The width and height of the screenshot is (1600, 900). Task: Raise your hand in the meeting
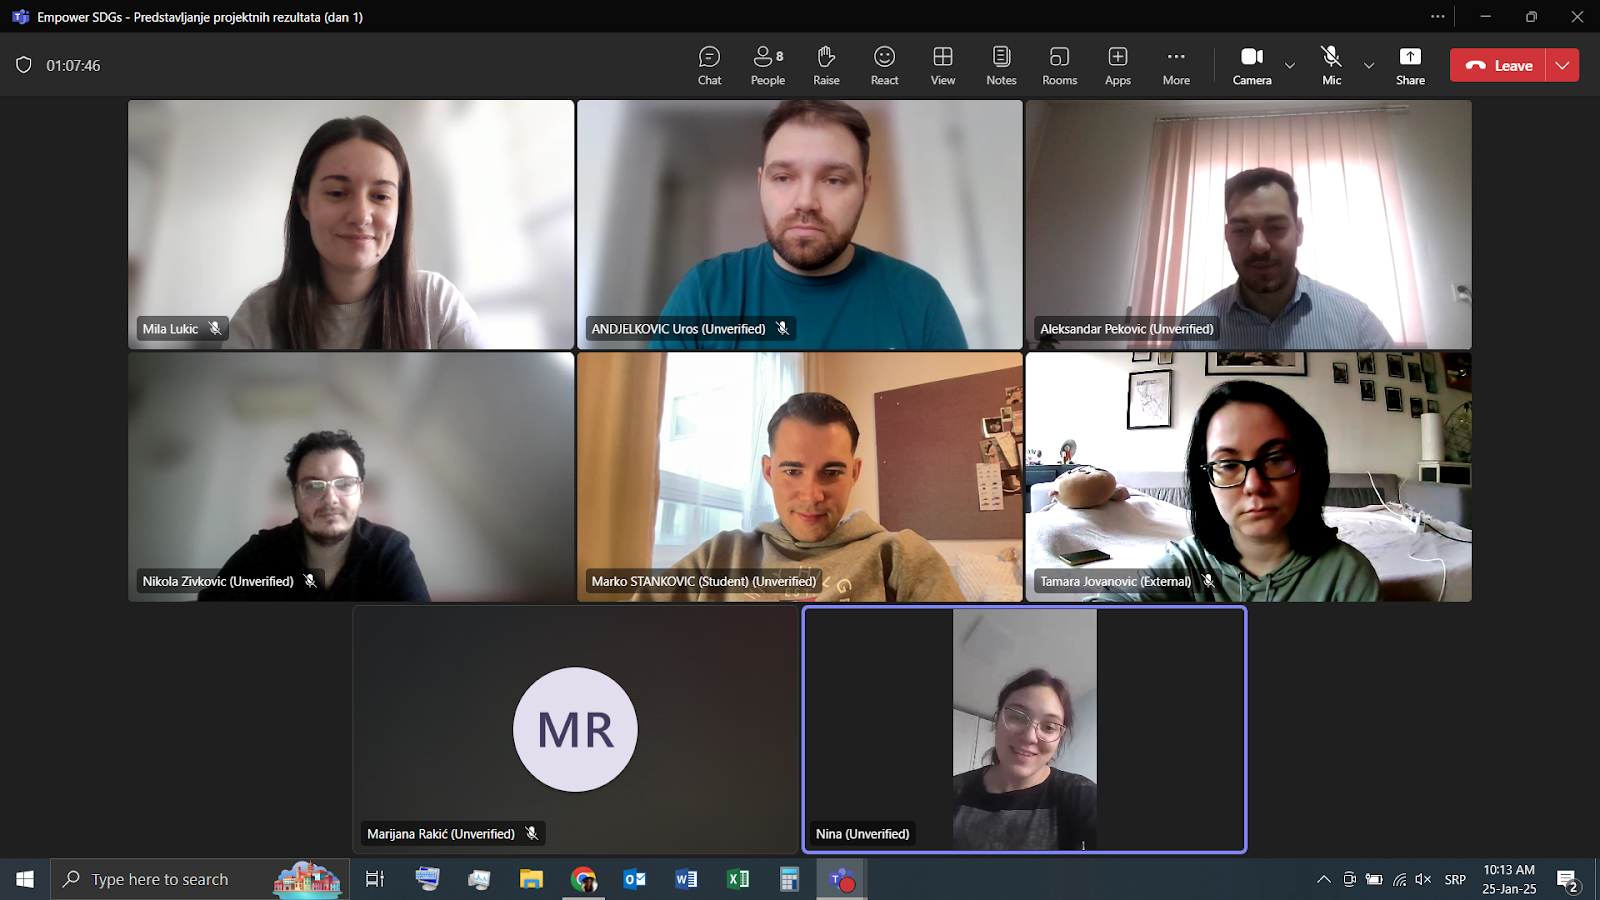point(826,65)
